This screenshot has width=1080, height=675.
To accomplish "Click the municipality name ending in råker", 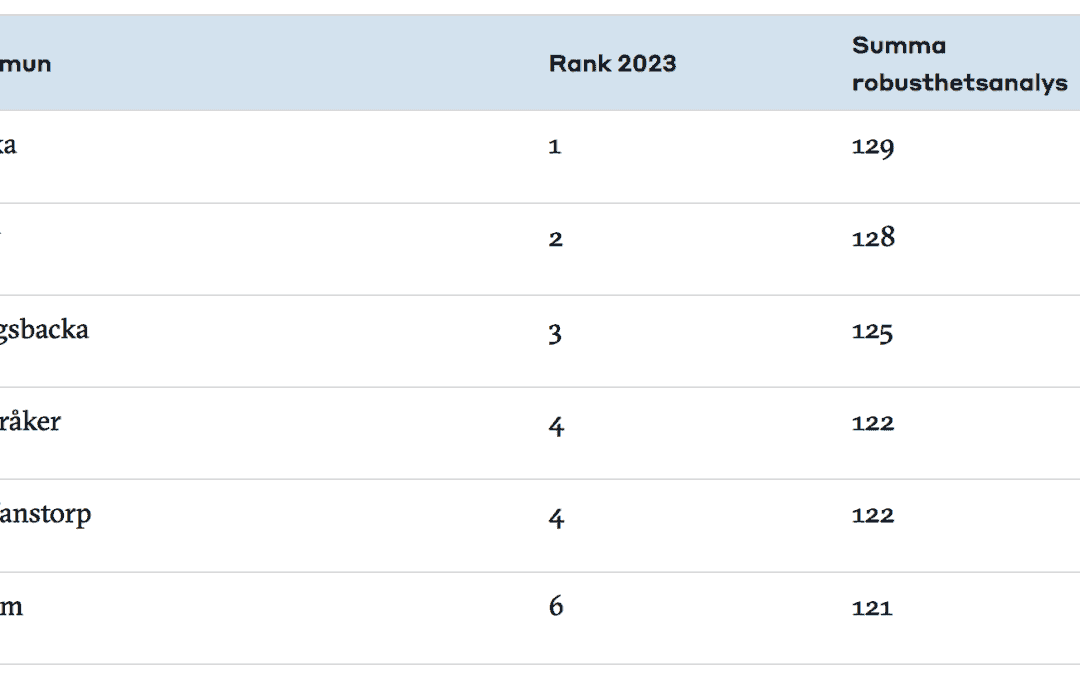I will (x=30, y=421).
